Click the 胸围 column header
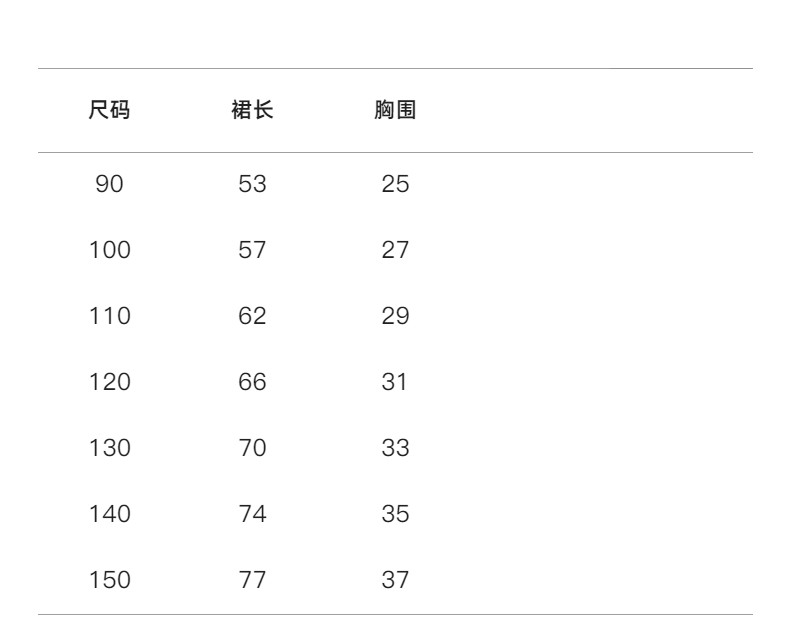Image resolution: width=790 pixels, height=617 pixels. 395,111
